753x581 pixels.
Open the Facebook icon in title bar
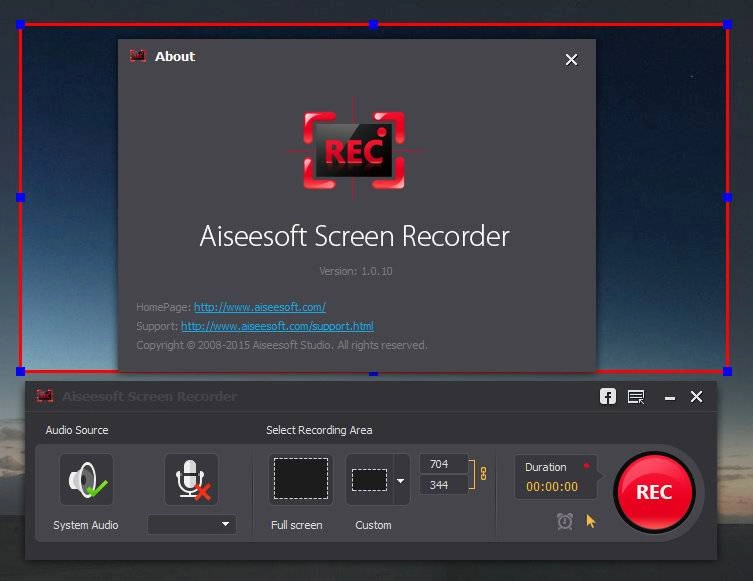click(x=607, y=397)
